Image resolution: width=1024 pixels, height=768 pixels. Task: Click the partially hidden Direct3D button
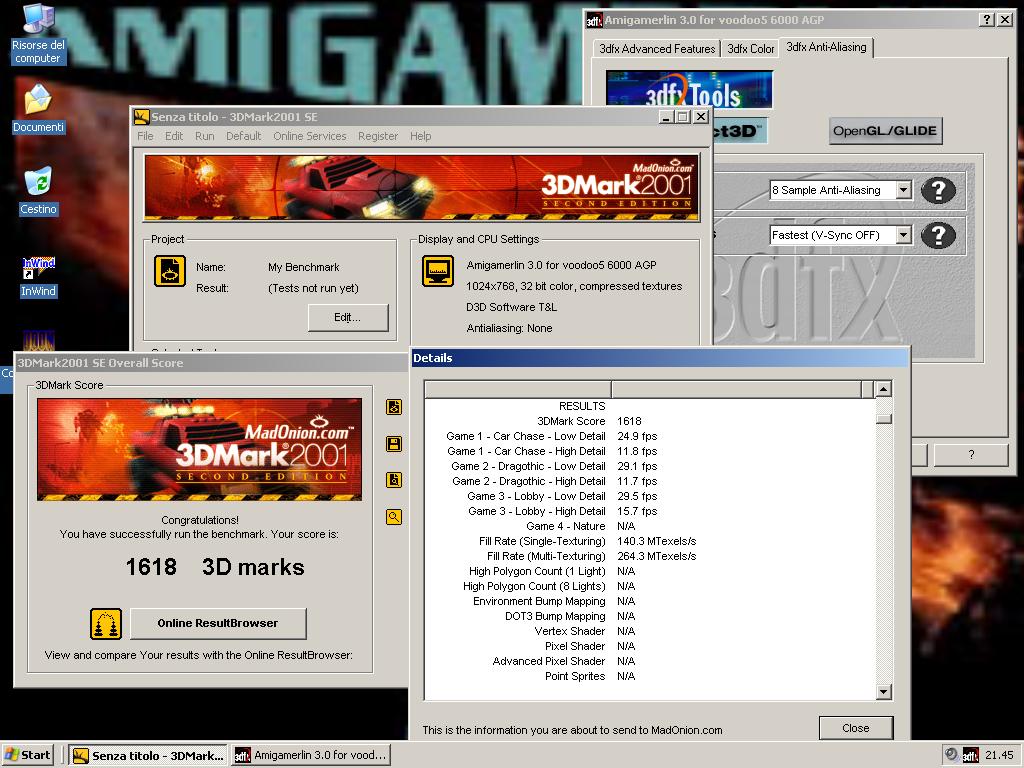(x=740, y=131)
